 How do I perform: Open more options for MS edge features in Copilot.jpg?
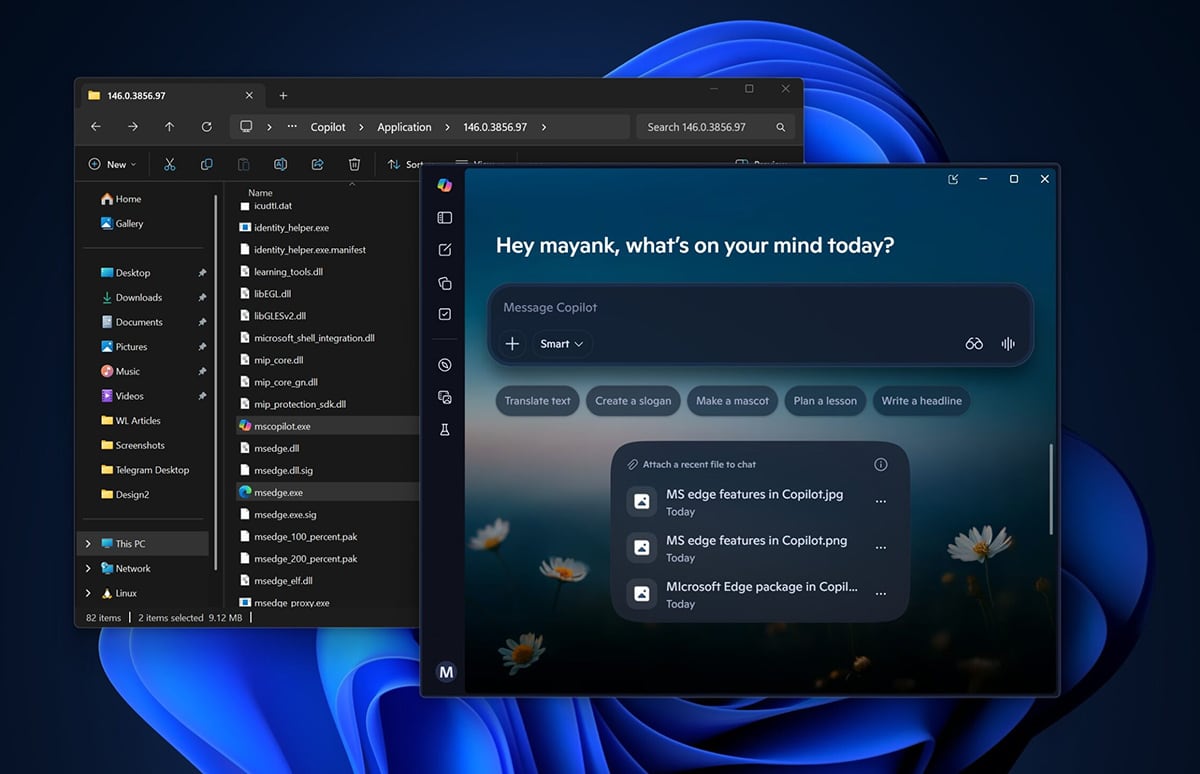881,502
